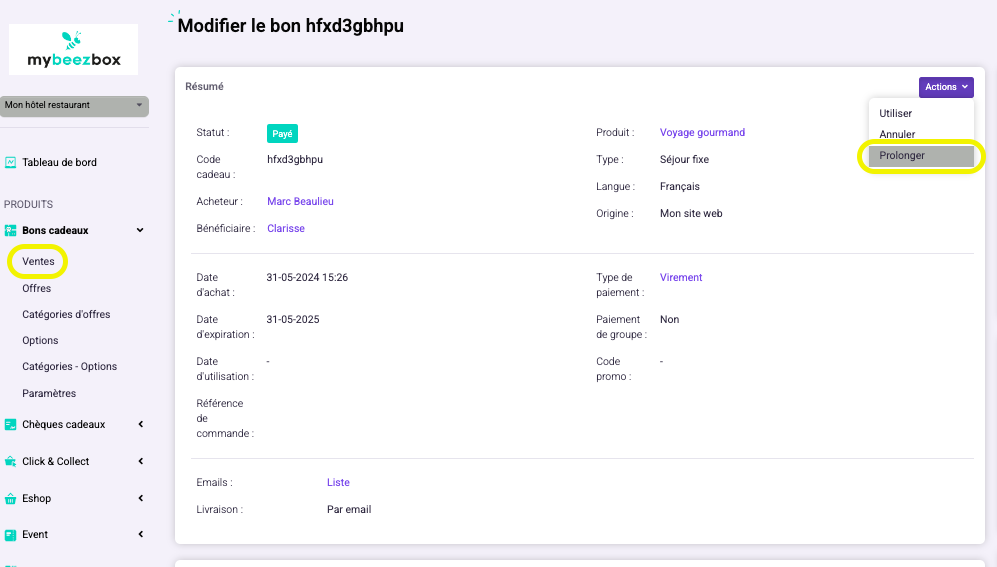Open Paramètres in the sidebar
Viewport: 997px width, 567px height.
point(49,393)
